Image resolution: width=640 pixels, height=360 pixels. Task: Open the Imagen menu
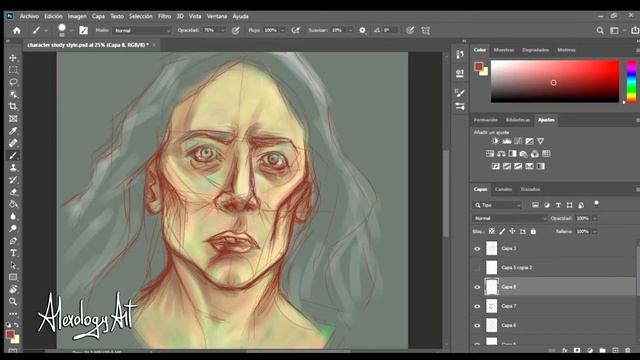pos(77,16)
